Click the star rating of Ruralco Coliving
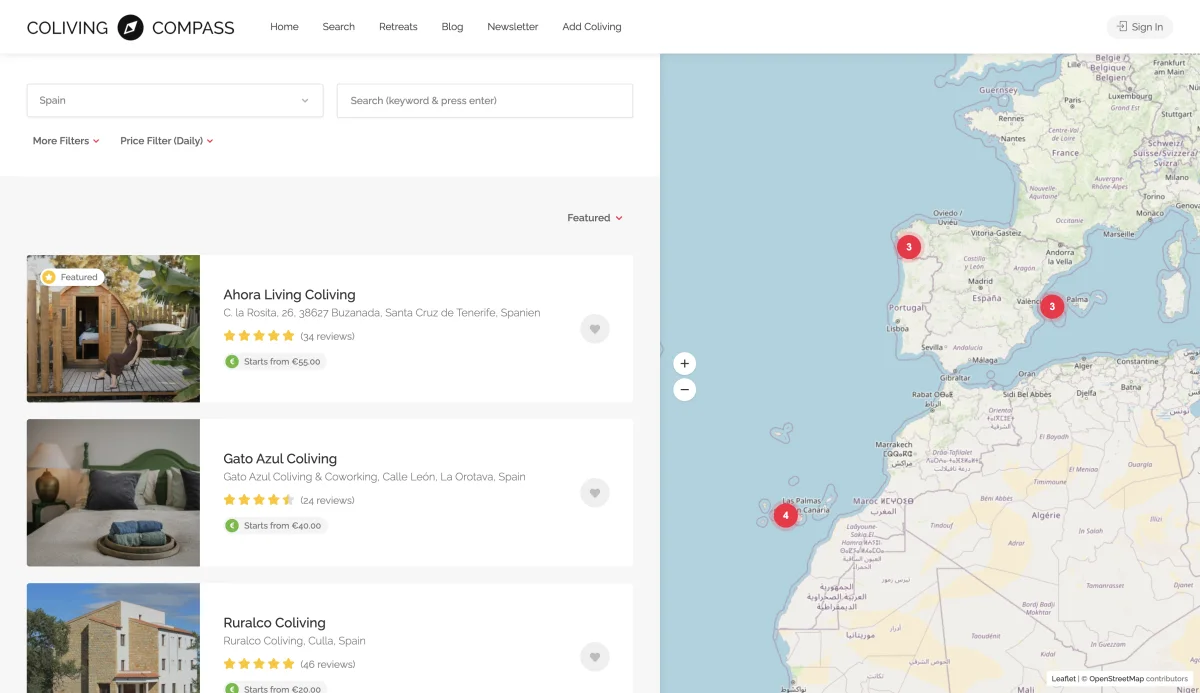Viewport: 1200px width, 693px height. [x=259, y=664]
